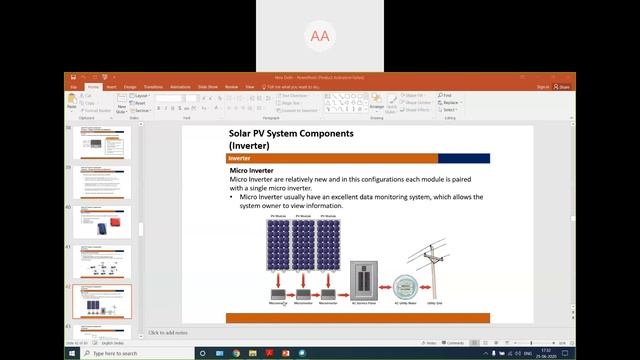Open the Shape Fill dropdown
The image size is (640, 360).
click(413, 96)
